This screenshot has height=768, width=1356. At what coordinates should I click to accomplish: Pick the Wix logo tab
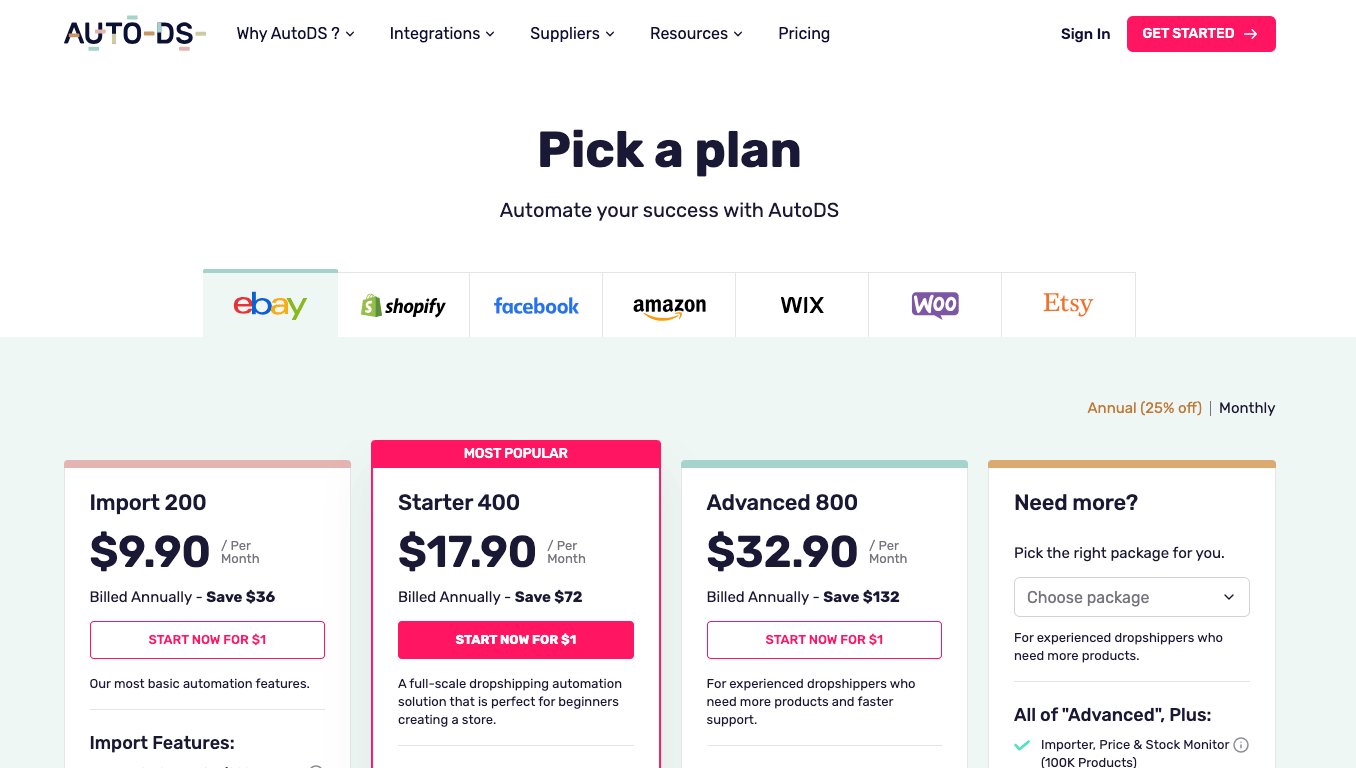point(802,305)
